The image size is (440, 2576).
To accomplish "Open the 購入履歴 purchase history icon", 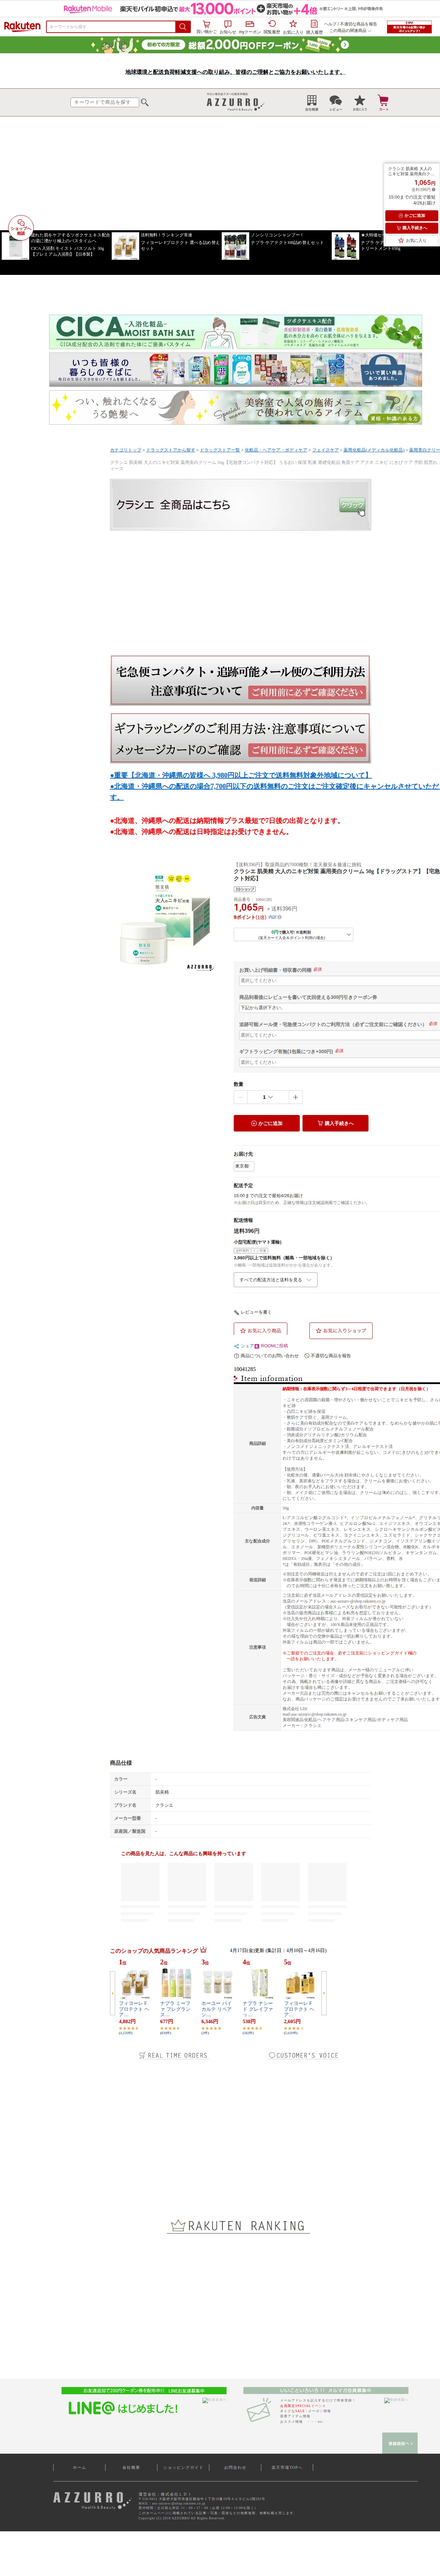I will click(x=314, y=27).
